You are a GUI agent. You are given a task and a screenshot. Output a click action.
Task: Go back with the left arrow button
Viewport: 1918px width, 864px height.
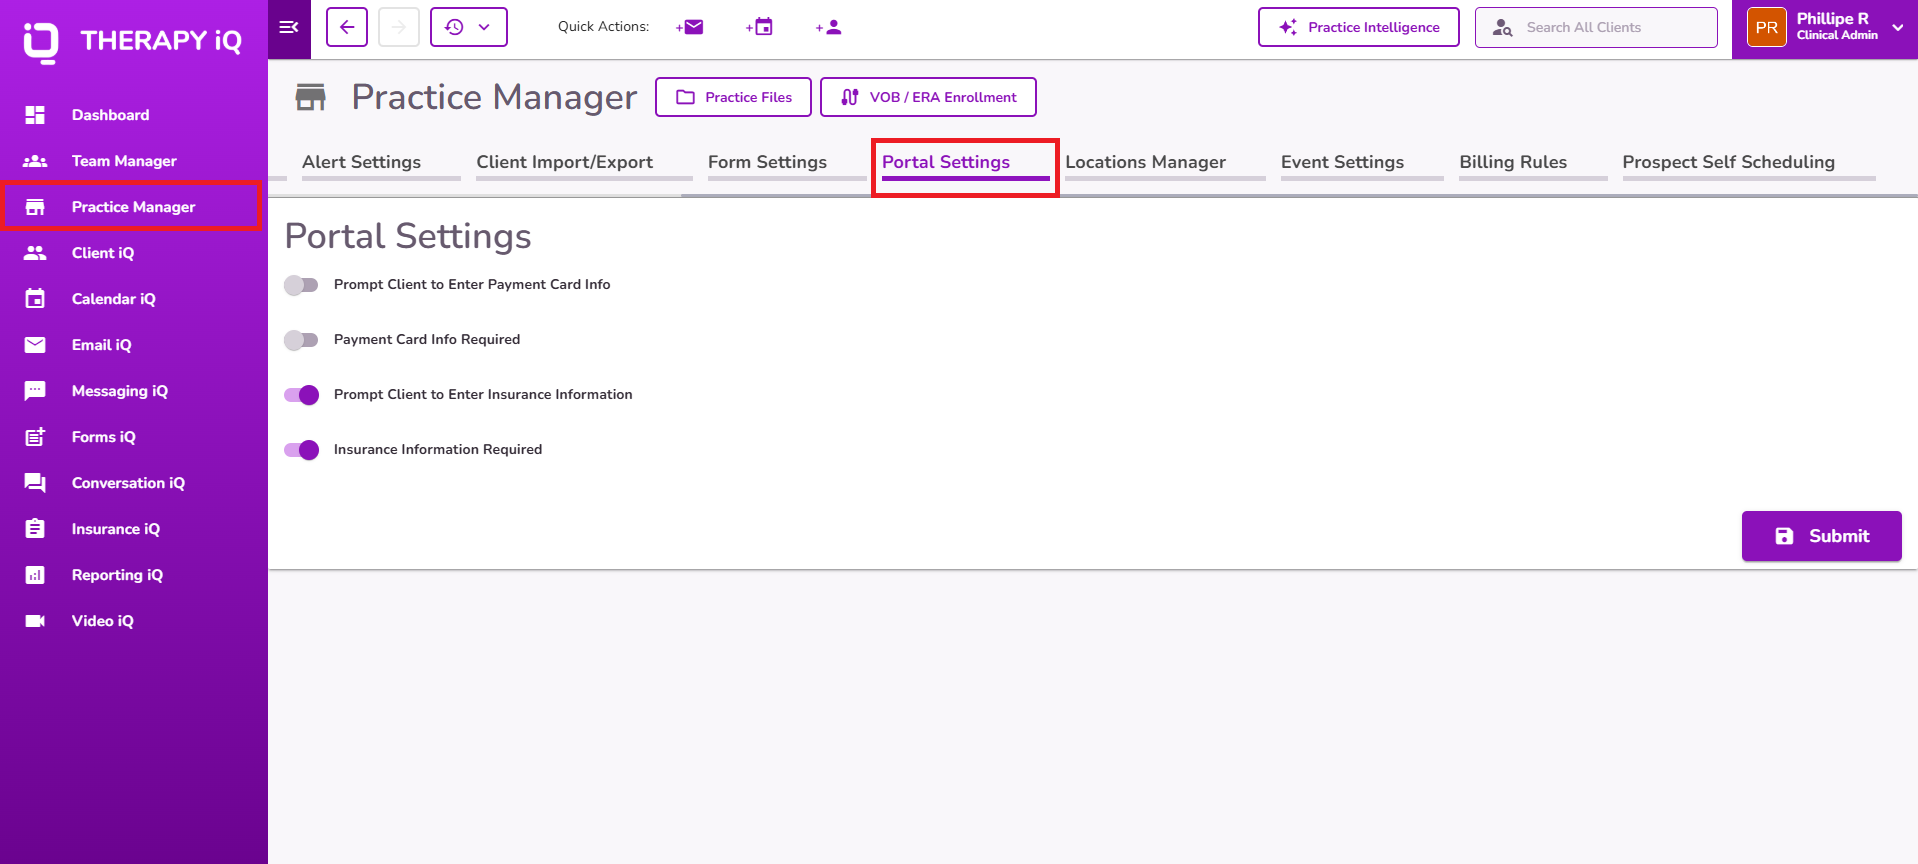pos(347,27)
